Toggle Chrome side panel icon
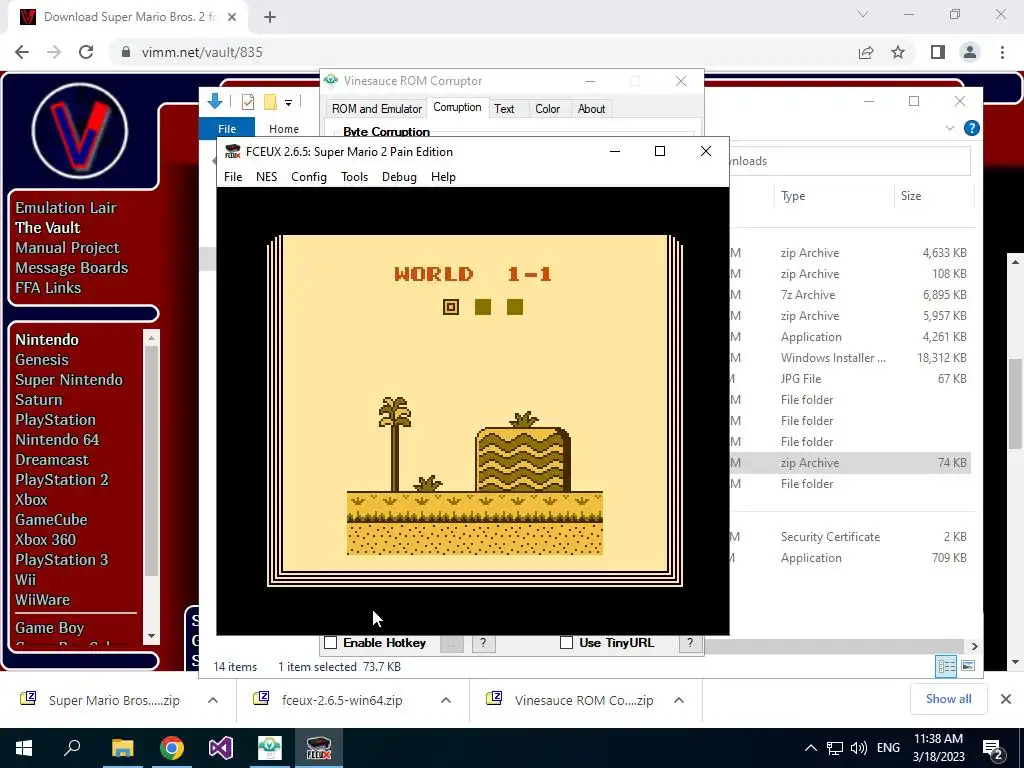The image size is (1024, 768). (938, 52)
